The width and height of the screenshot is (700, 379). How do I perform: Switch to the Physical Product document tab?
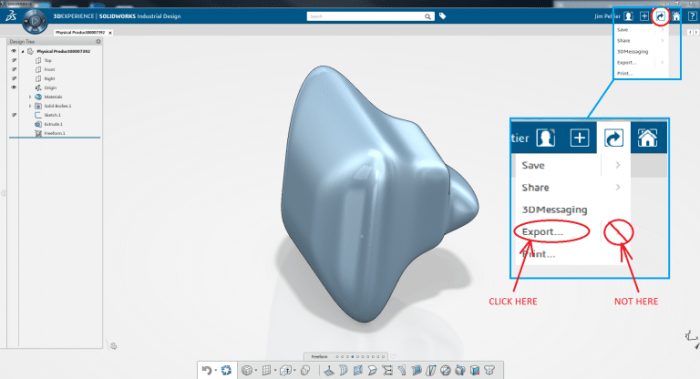point(80,33)
